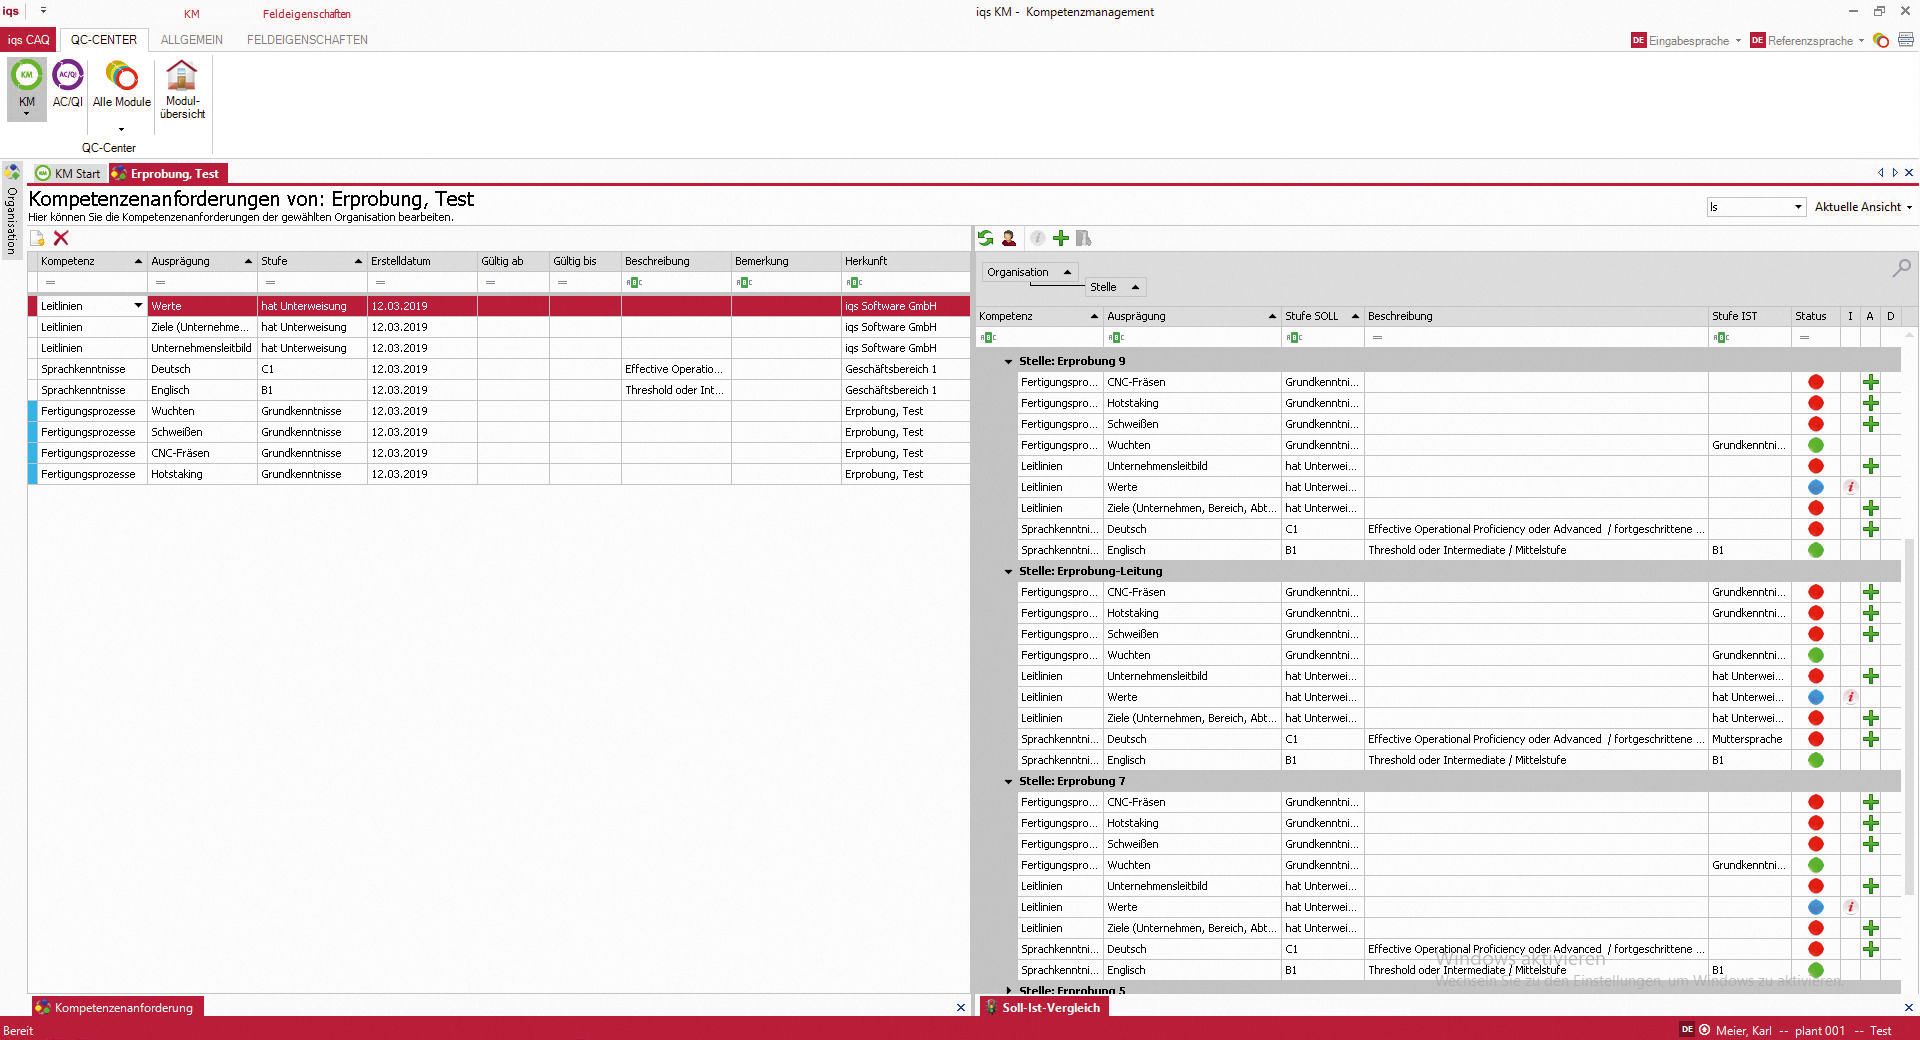Expand the group 'Stelle: Erprobung 5'
1920x1040 pixels.
(1007, 991)
